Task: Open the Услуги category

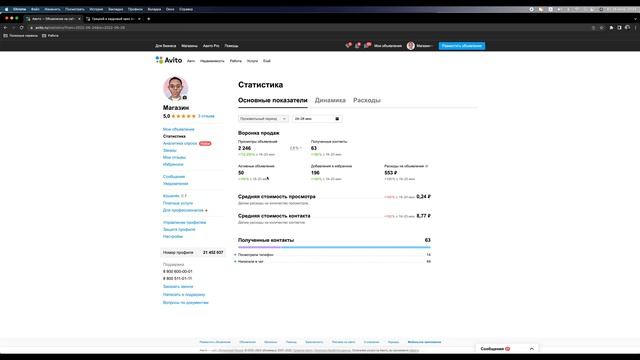Action: click(252, 61)
